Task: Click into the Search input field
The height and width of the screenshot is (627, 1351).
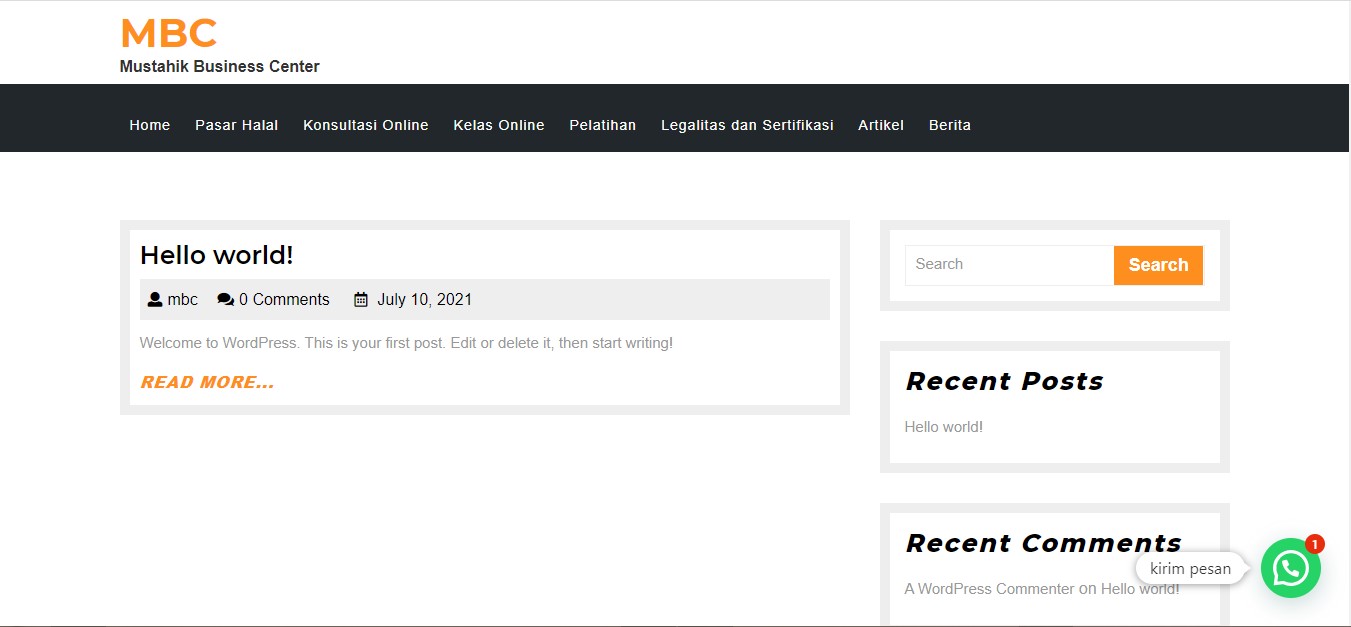Action: [x=1008, y=265]
